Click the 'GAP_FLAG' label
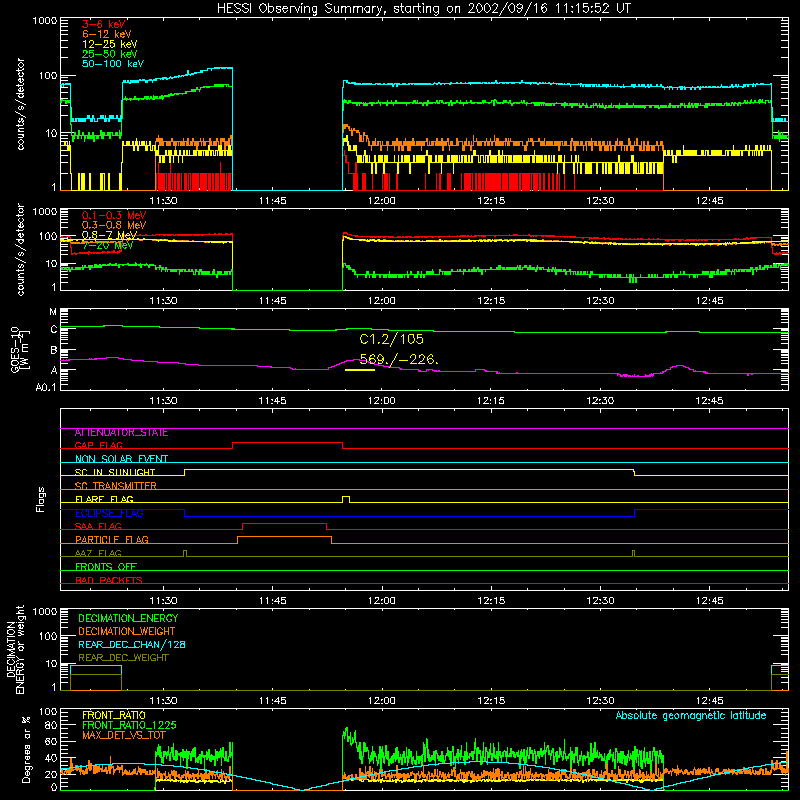Viewport: 800px width, 800px height. tap(98, 445)
